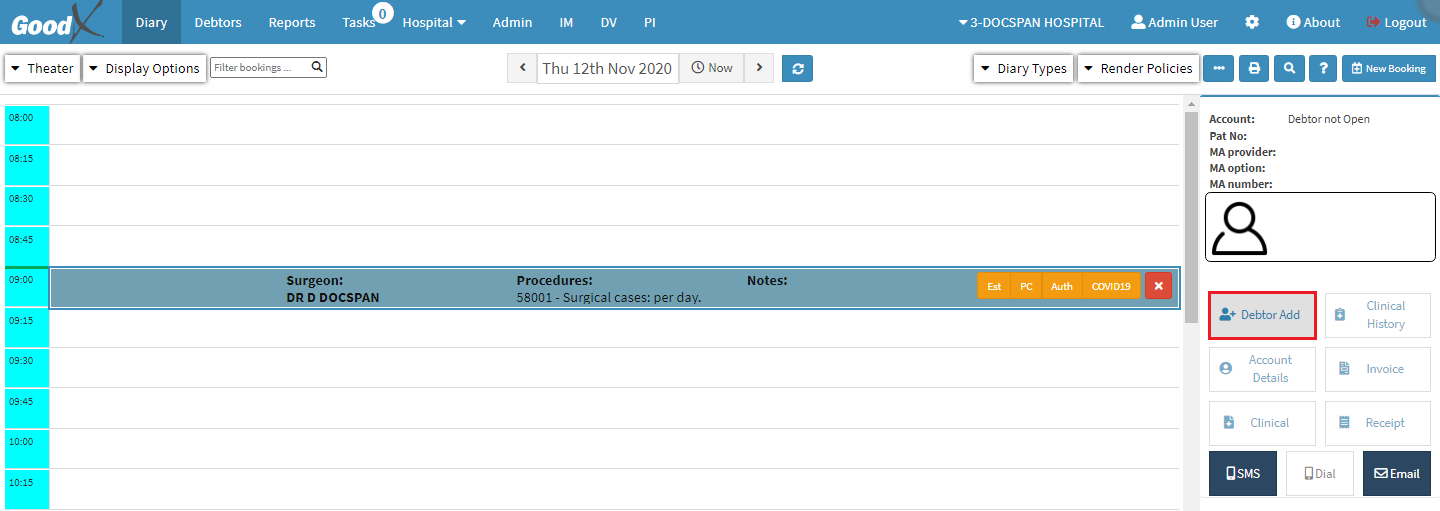1440x511 pixels.
Task: Open the Clinical button
Action: pyautogui.click(x=1262, y=423)
